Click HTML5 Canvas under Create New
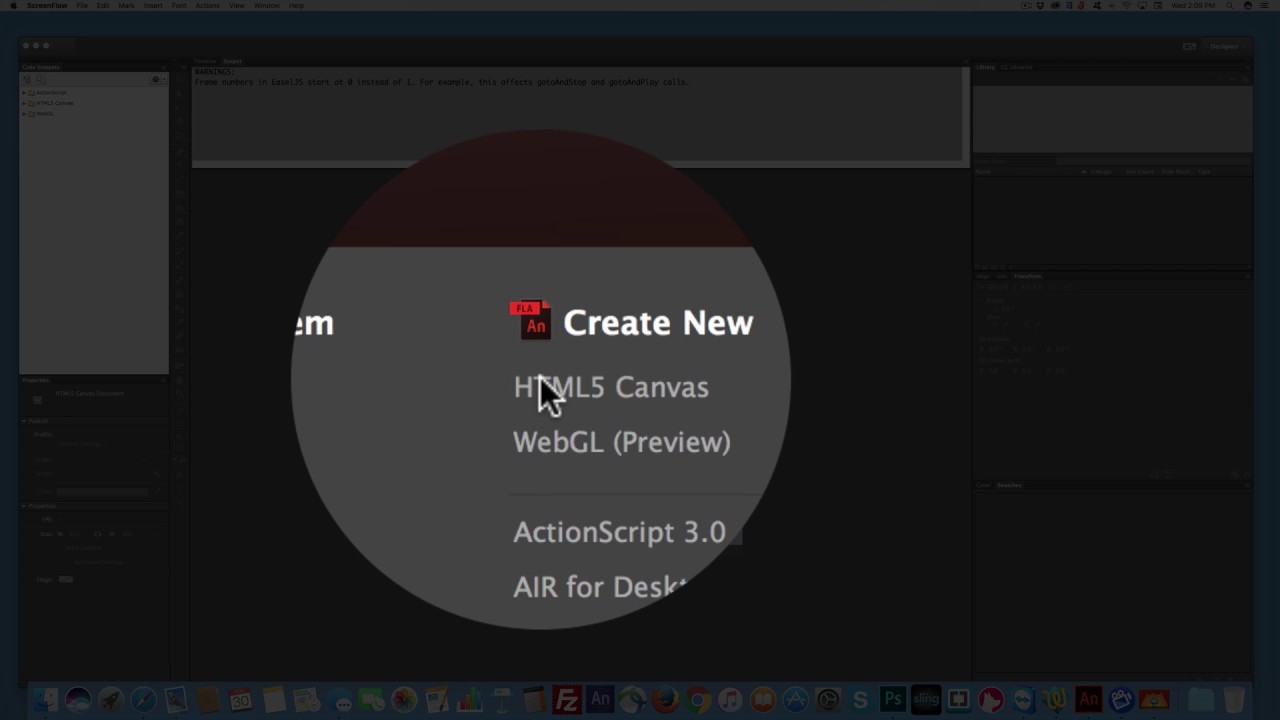The height and width of the screenshot is (720, 1280). click(x=611, y=387)
